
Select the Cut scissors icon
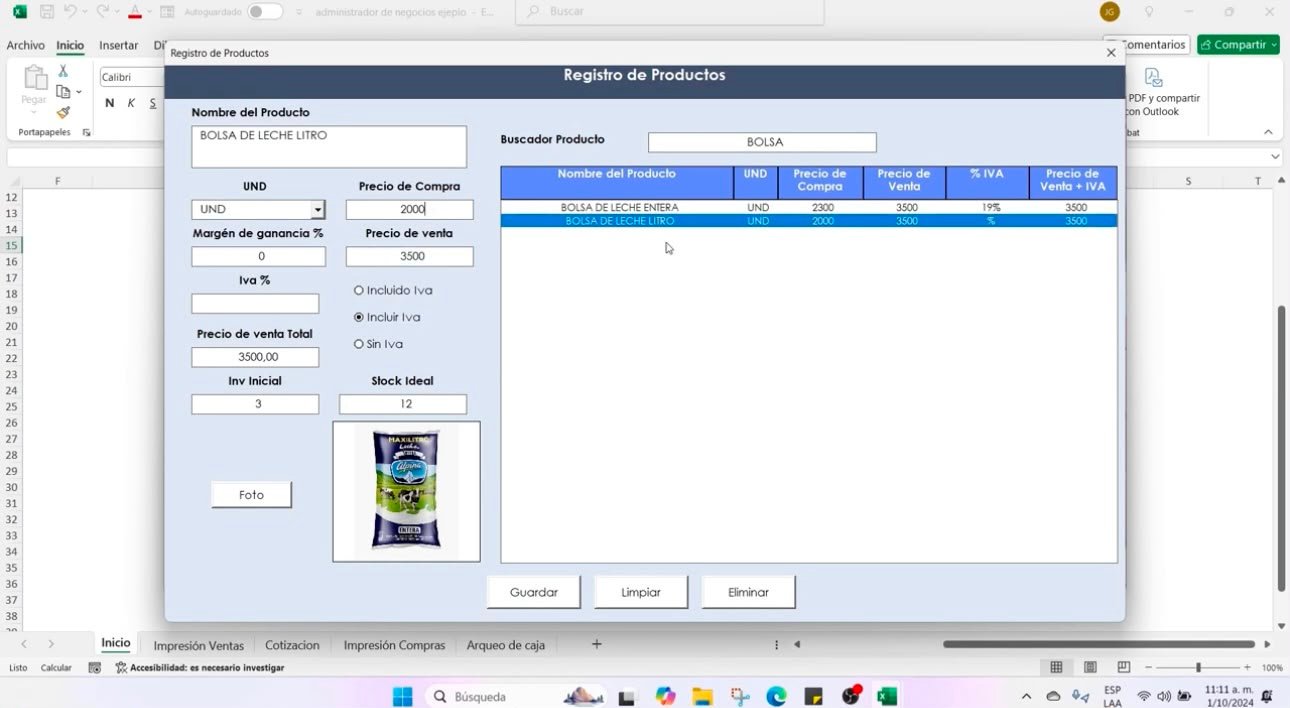pos(63,71)
